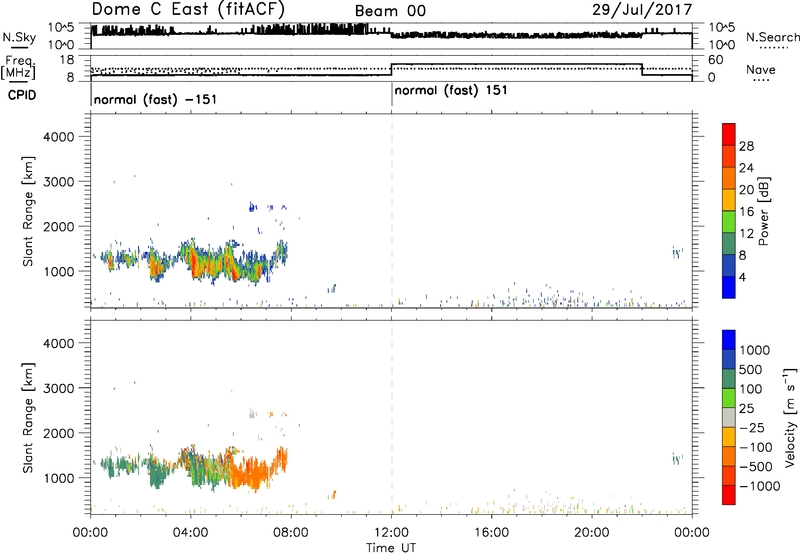Image resolution: width=800 pixels, height=554 pixels.
Task: Click the 'Nave' legend label
Action: click(761, 69)
